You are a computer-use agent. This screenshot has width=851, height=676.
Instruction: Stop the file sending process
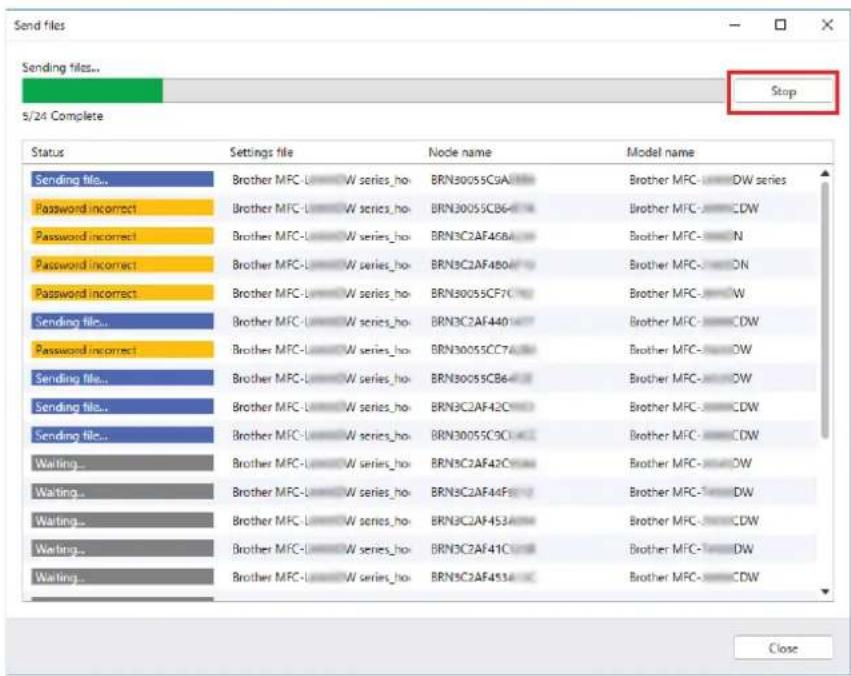tap(783, 91)
